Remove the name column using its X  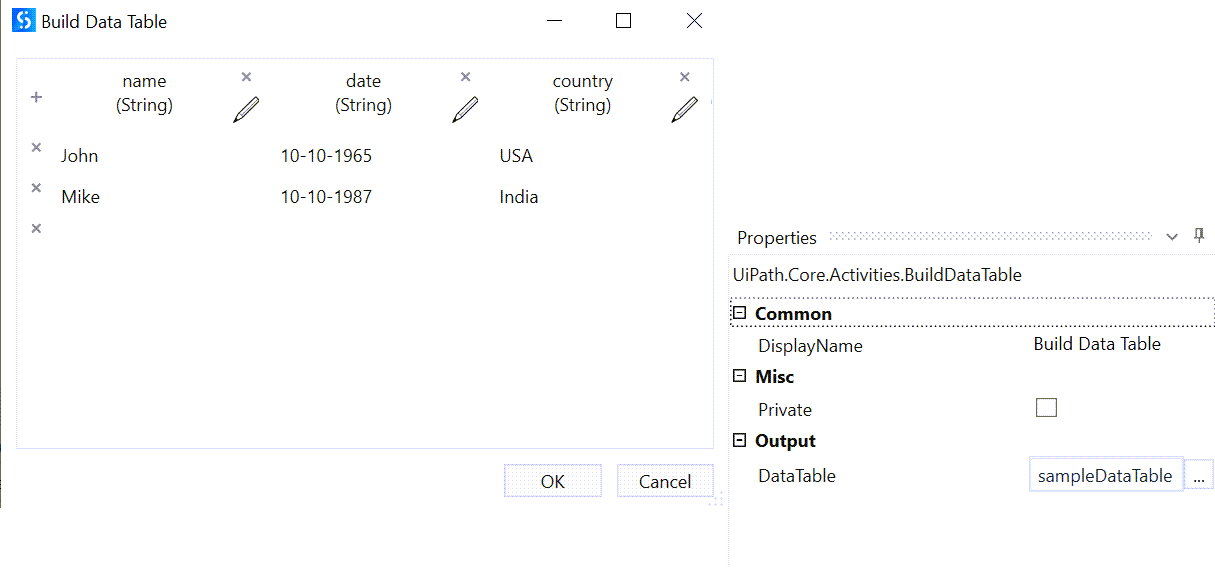247,77
